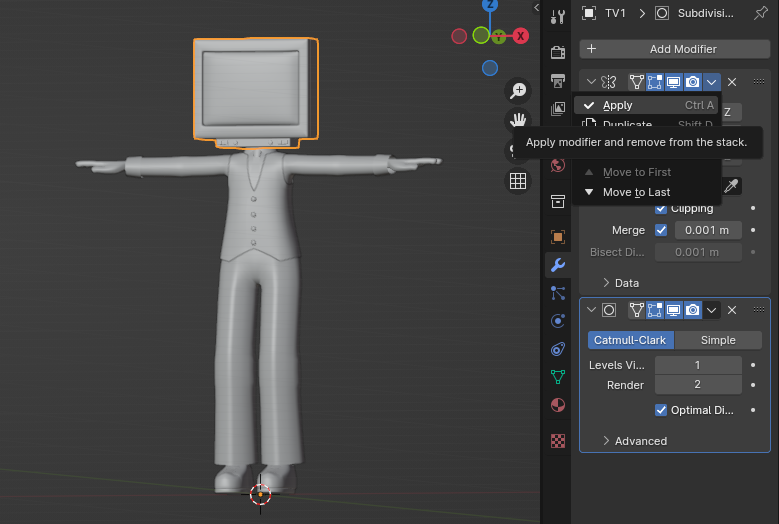
Task: Click the green Y axis on navigation gizmo
Action: (499, 37)
